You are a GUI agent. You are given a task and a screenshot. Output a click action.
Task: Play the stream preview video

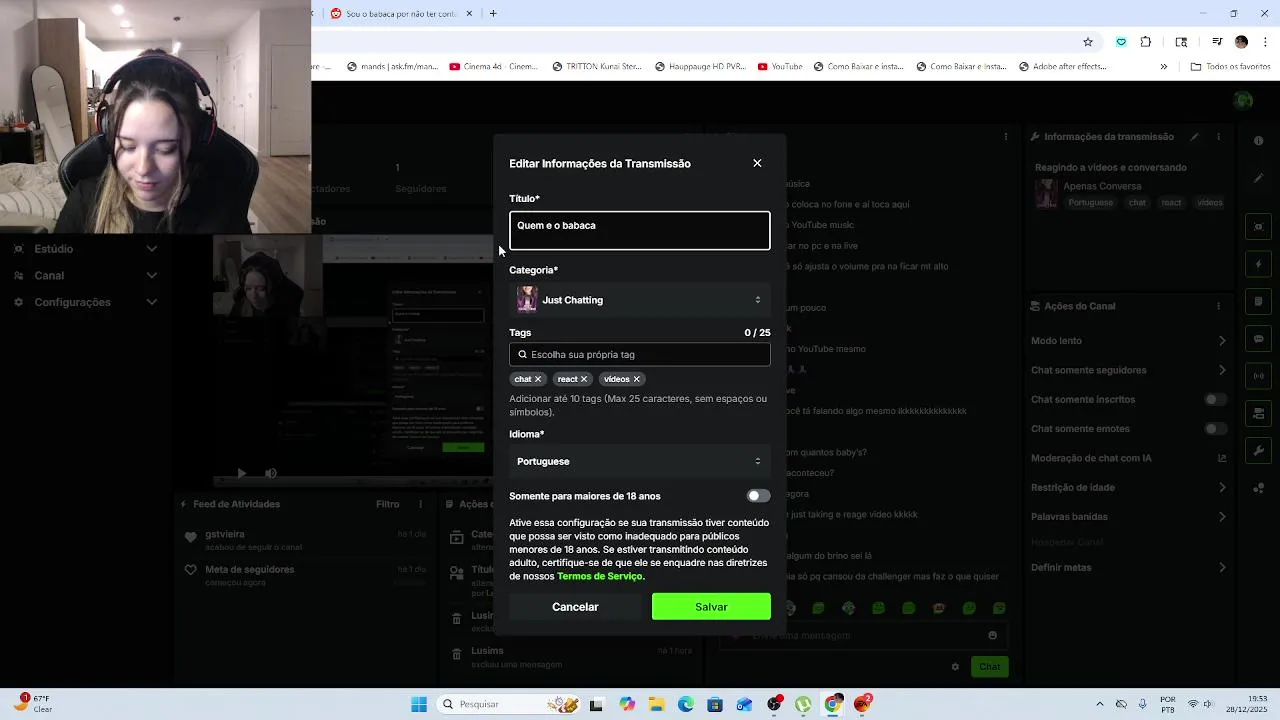pos(241,473)
